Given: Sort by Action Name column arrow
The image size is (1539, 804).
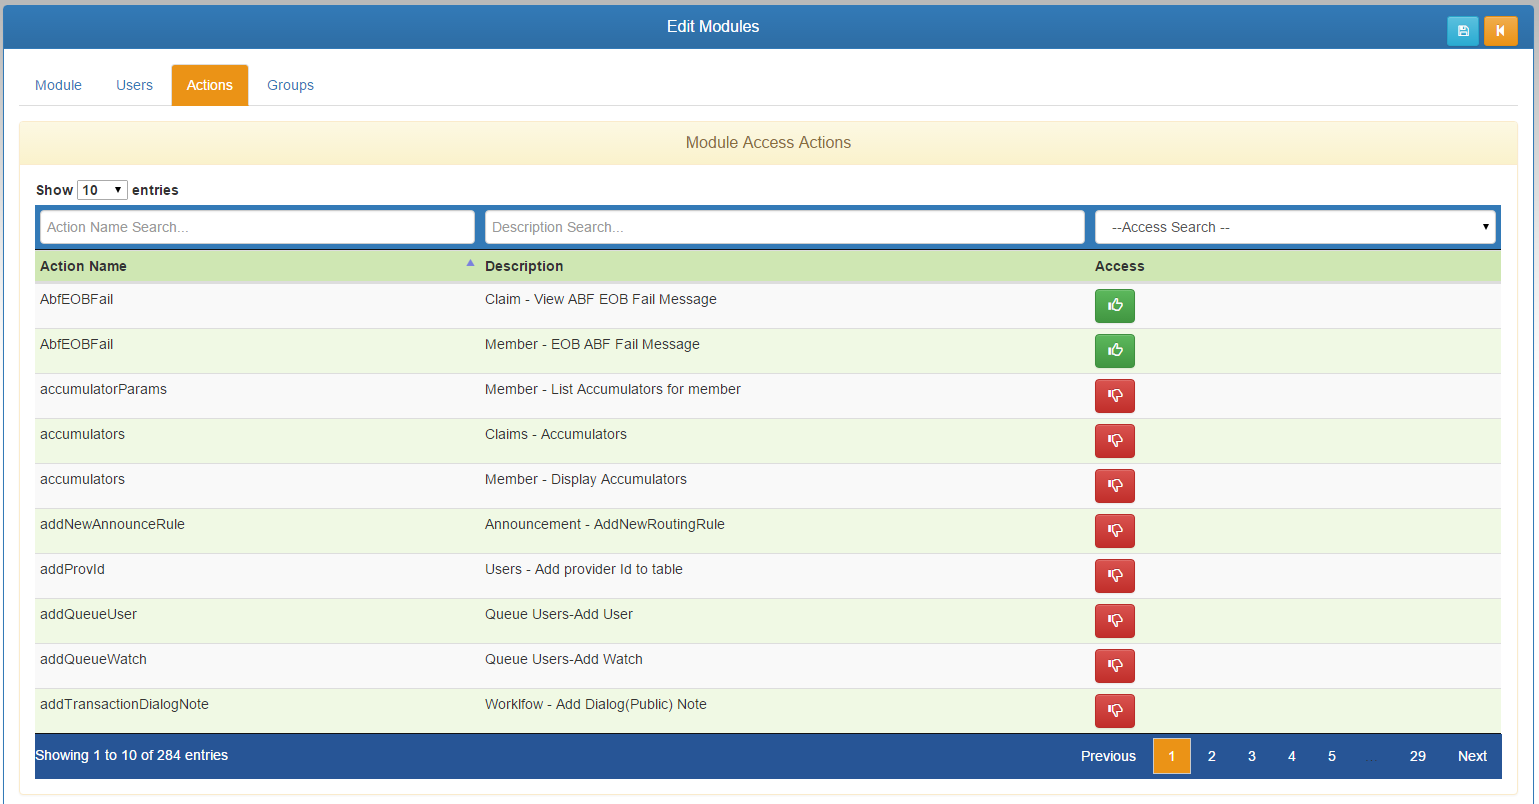Looking at the screenshot, I should coord(470,264).
